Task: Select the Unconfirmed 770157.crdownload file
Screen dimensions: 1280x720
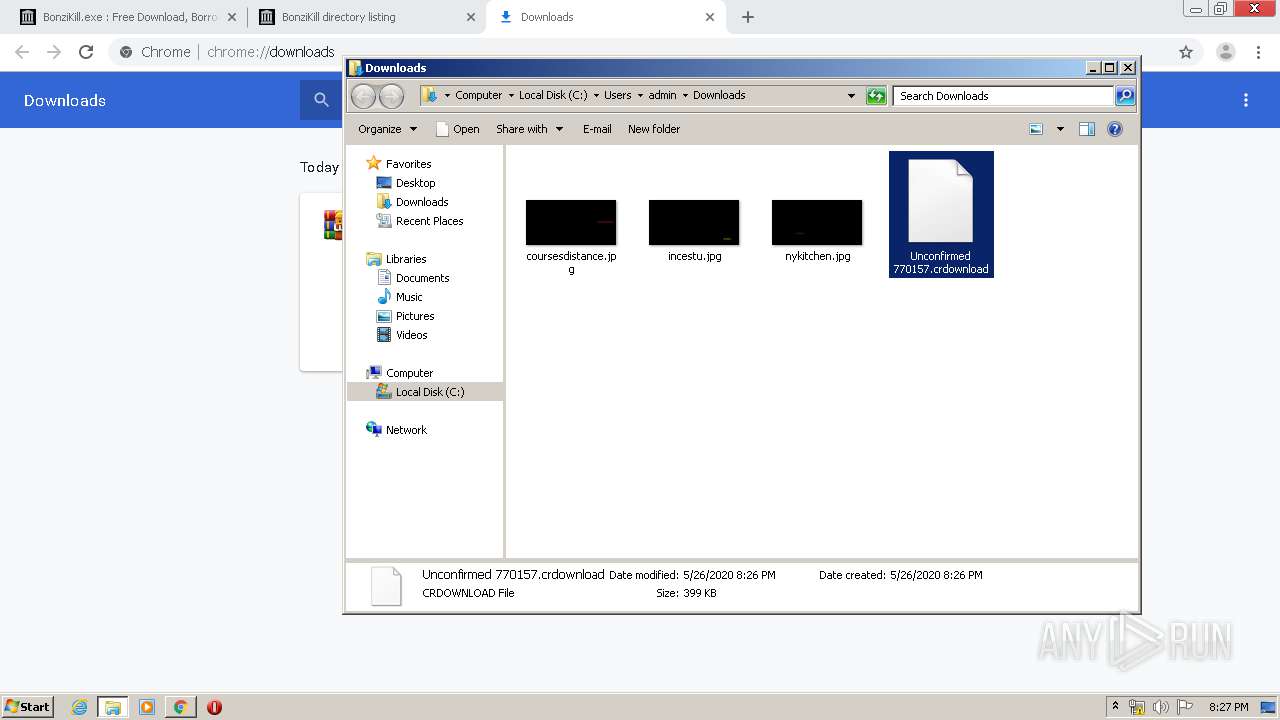Action: click(x=941, y=214)
